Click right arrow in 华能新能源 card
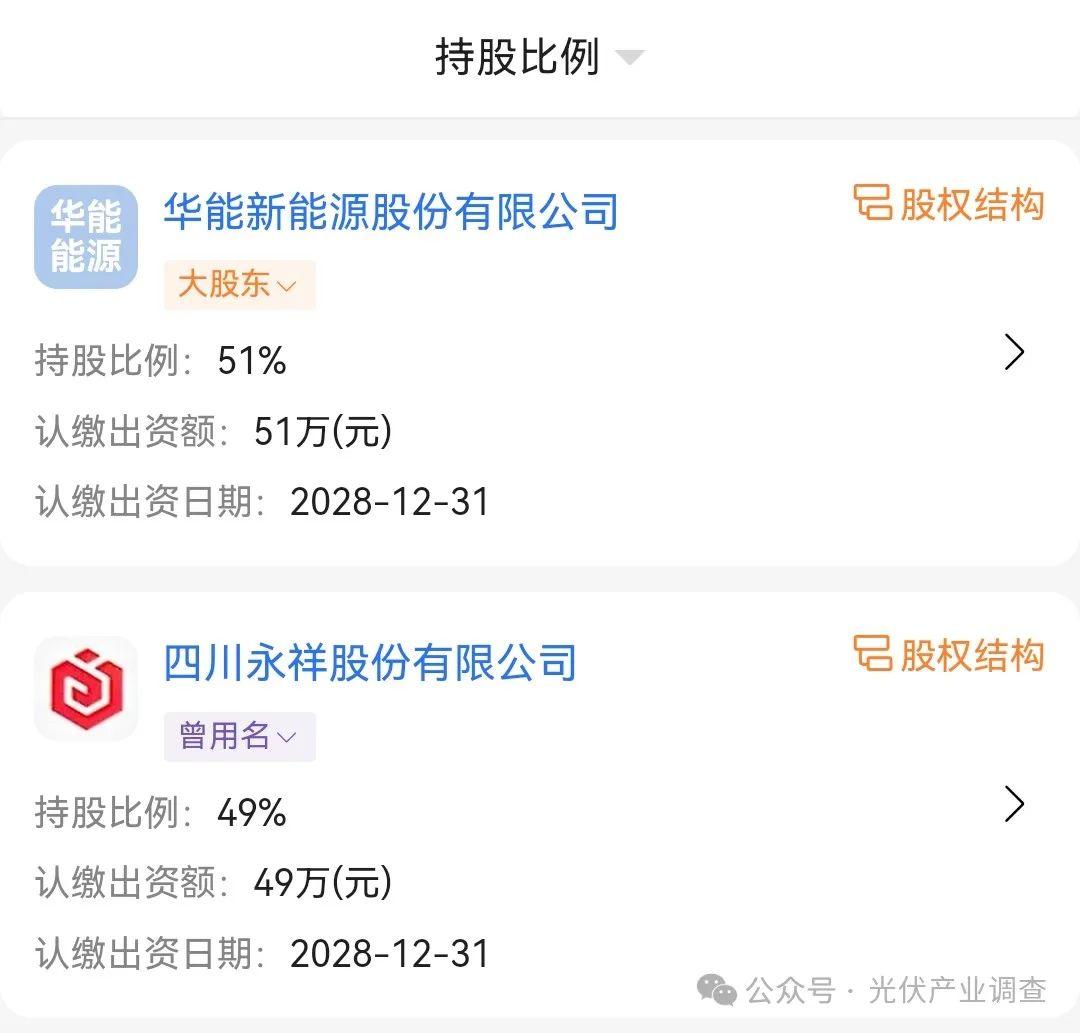This screenshot has width=1080, height=1033. pos(1014,352)
